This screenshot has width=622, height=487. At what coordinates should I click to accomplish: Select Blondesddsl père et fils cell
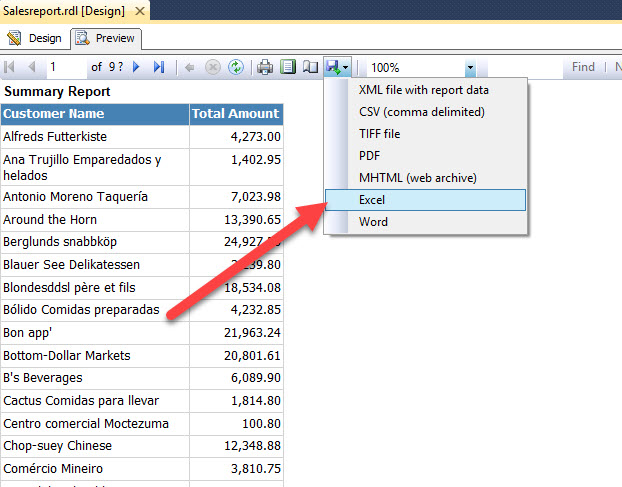click(x=95, y=288)
